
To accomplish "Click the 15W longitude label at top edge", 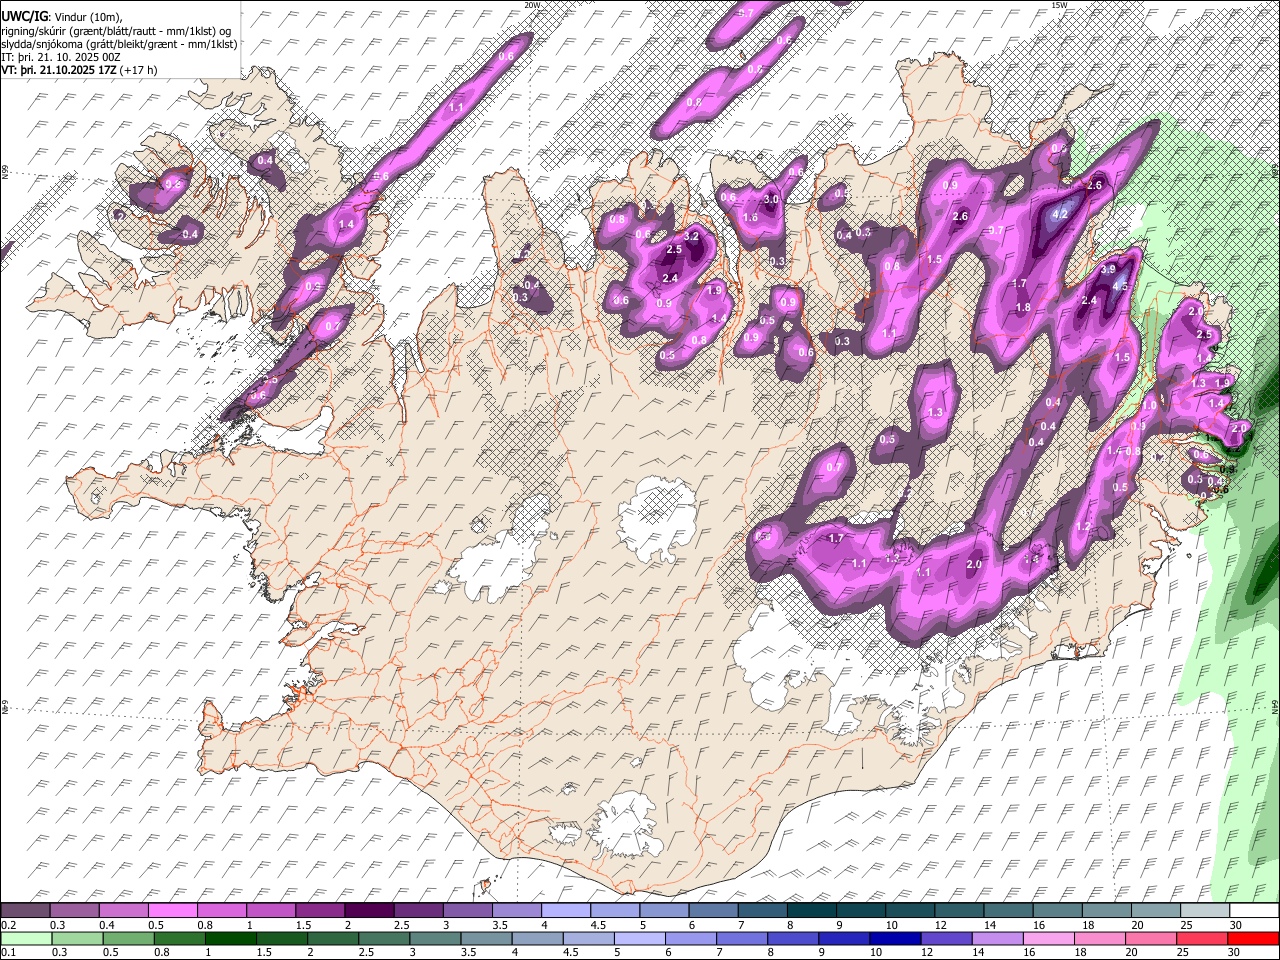I will (x=1060, y=5).
